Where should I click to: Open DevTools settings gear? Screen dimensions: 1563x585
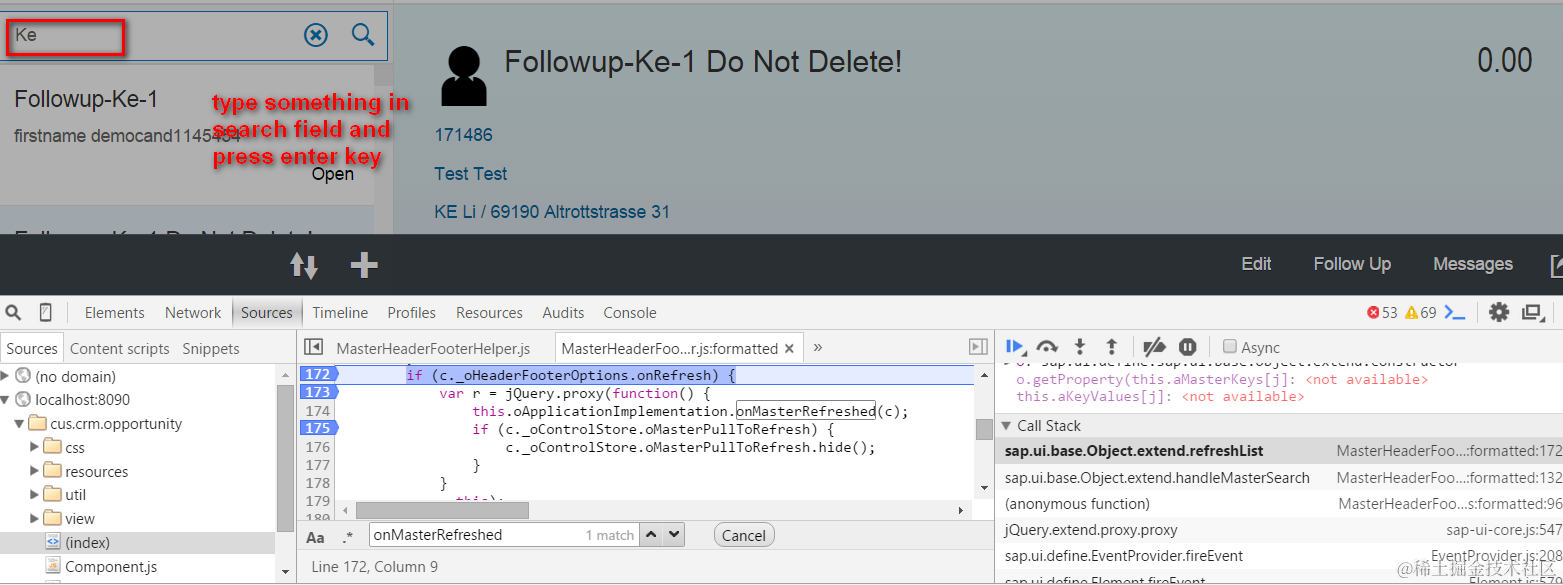coord(1499,312)
